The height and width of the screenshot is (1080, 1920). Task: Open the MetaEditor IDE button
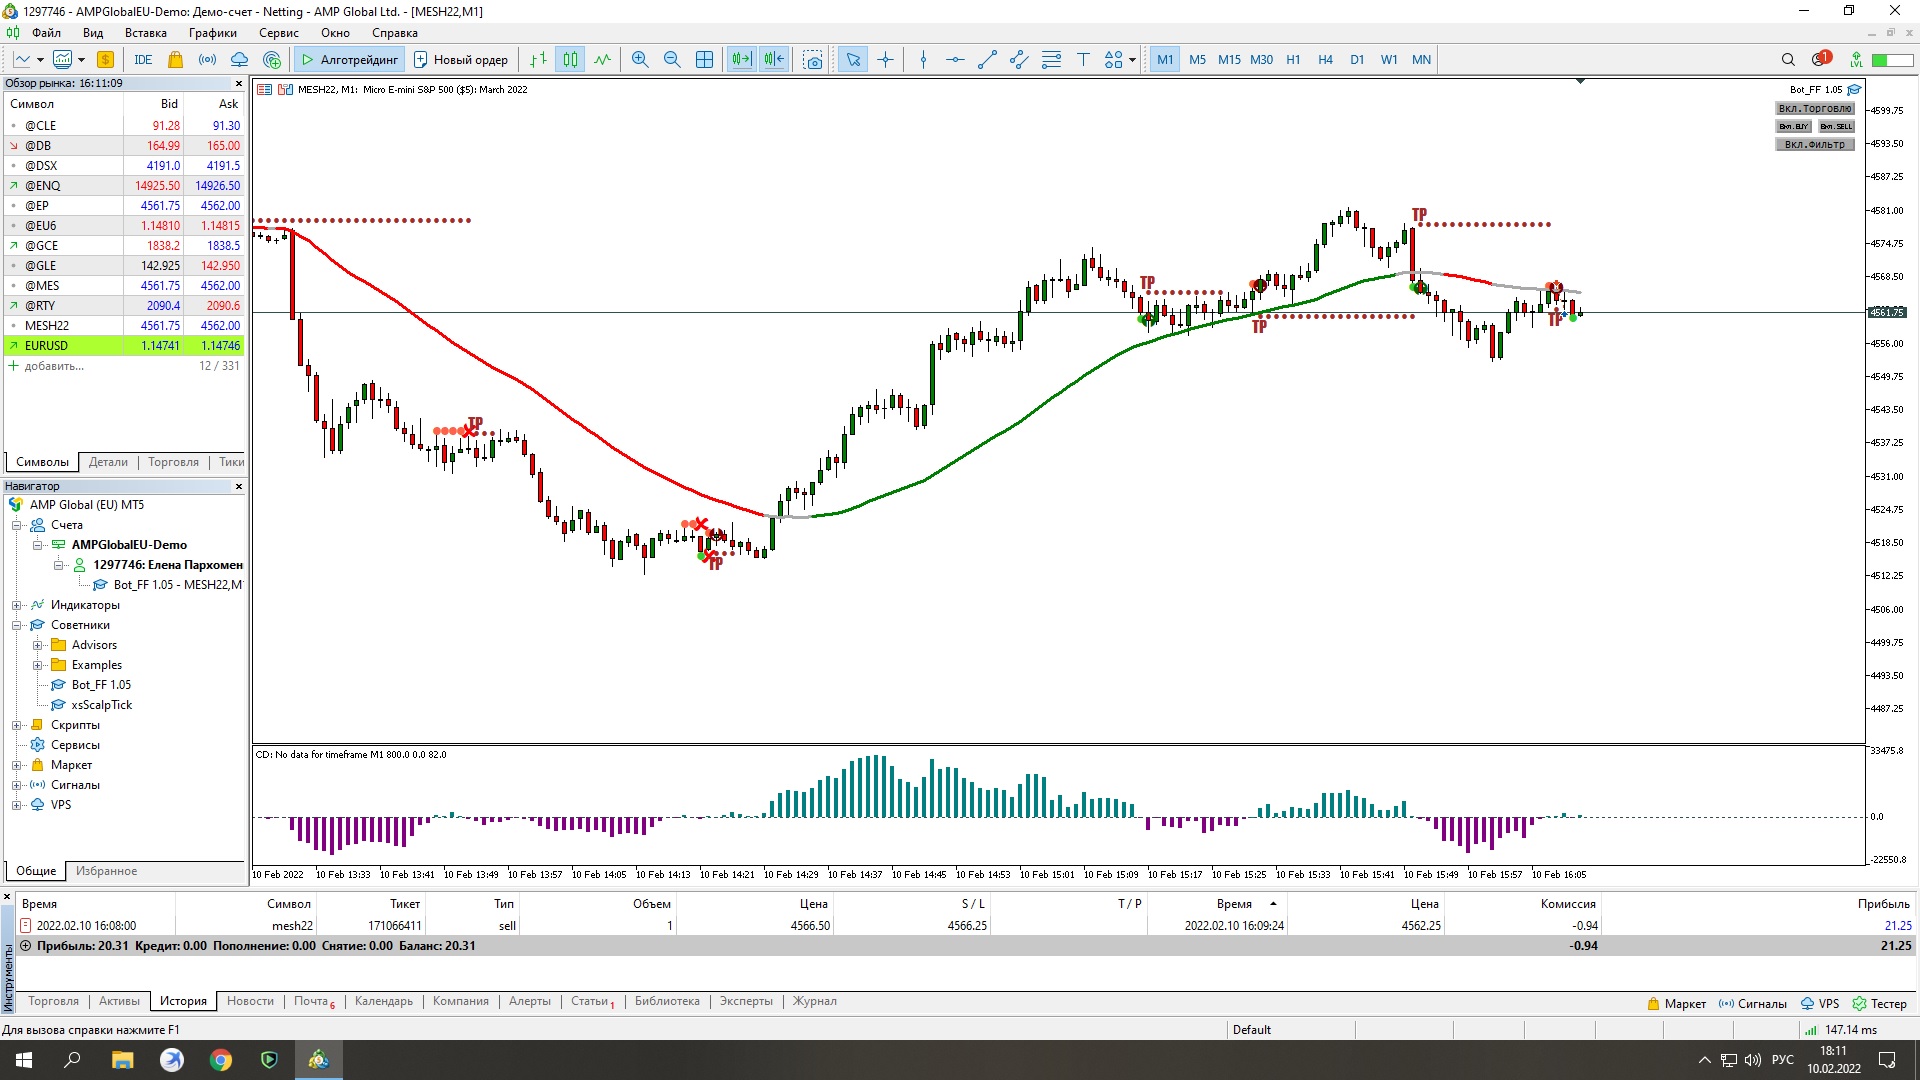coord(143,60)
